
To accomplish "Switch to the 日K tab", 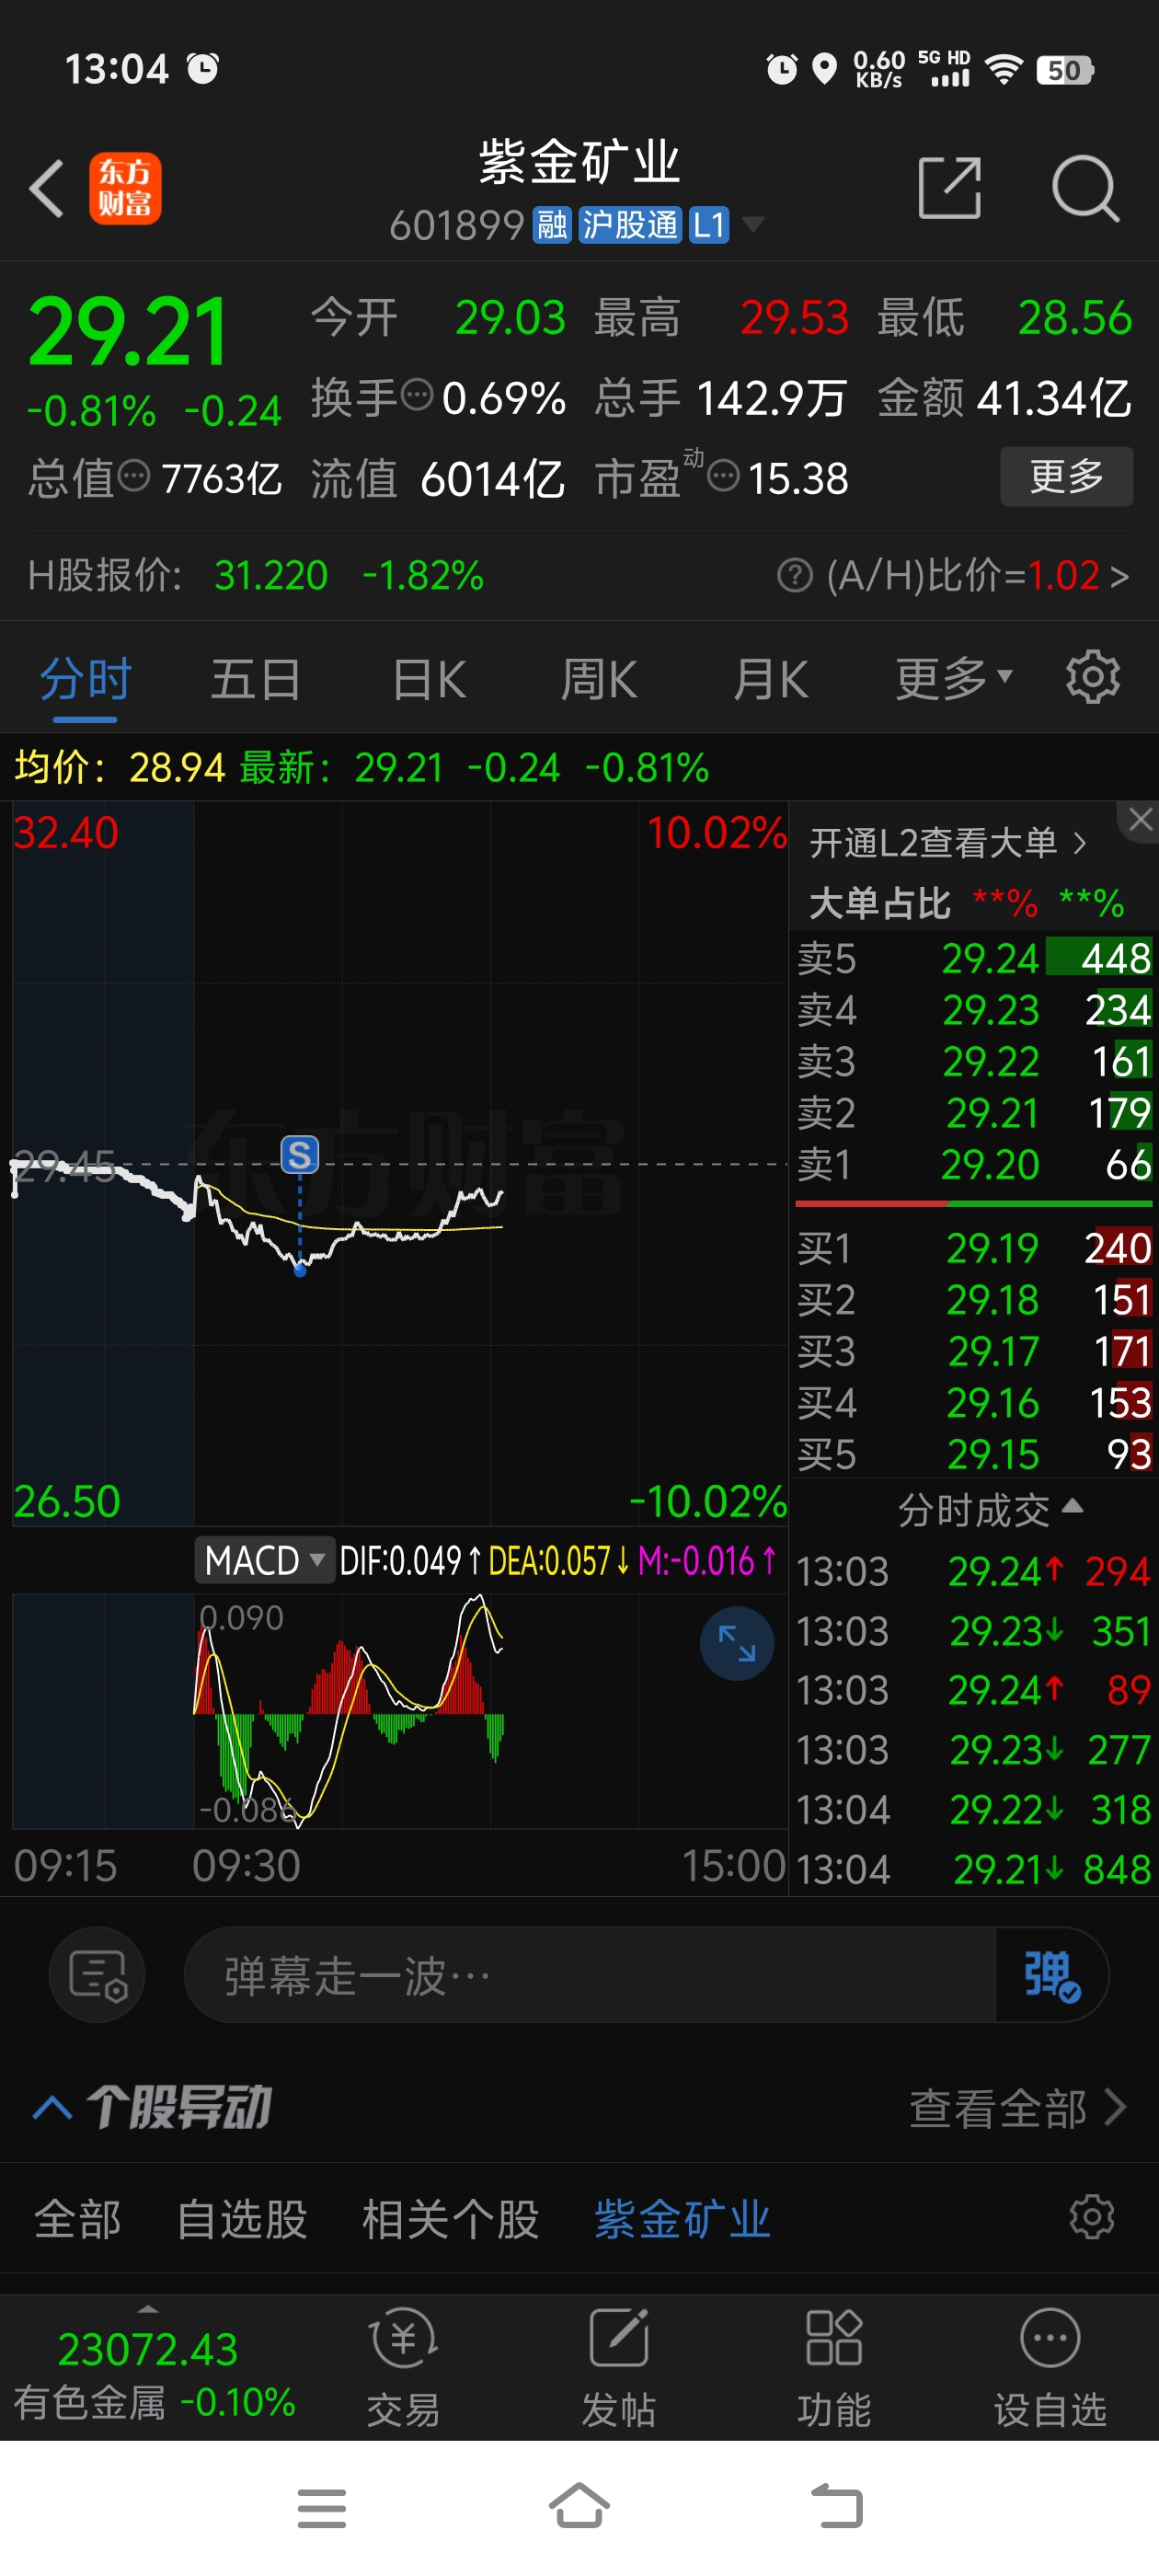I will click(429, 680).
